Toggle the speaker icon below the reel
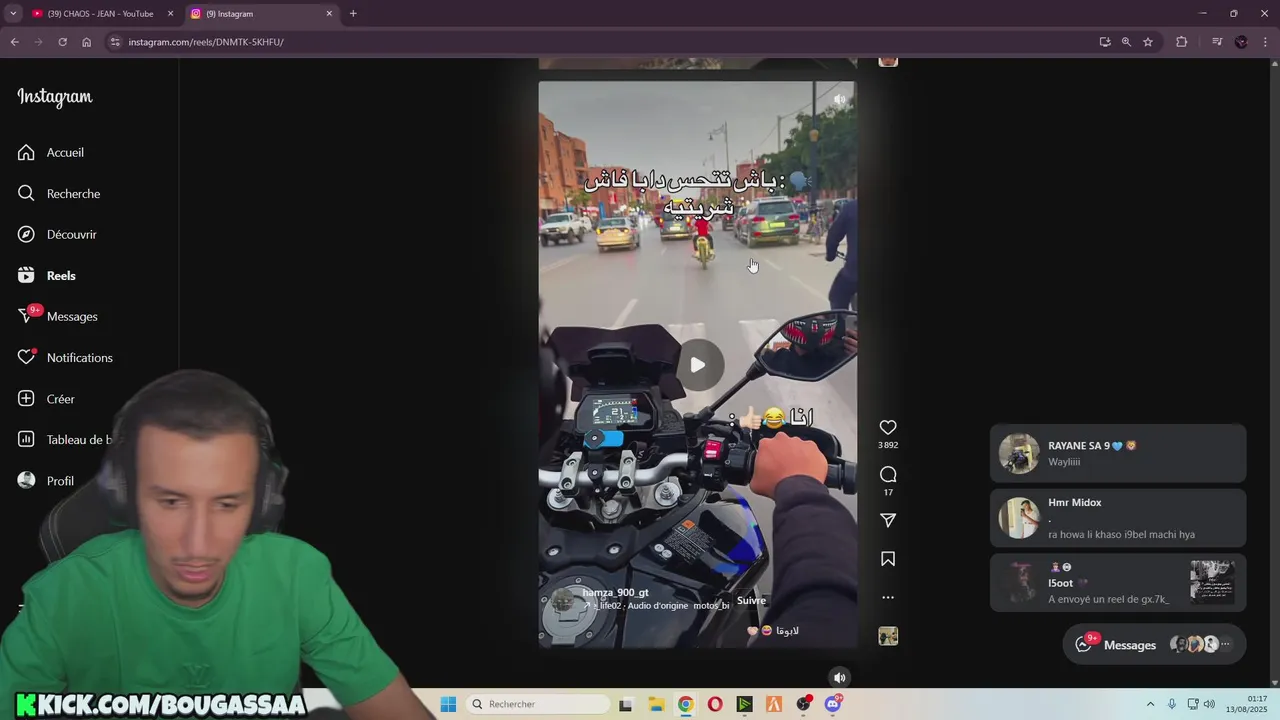Image resolution: width=1280 pixels, height=720 pixels. 840,677
